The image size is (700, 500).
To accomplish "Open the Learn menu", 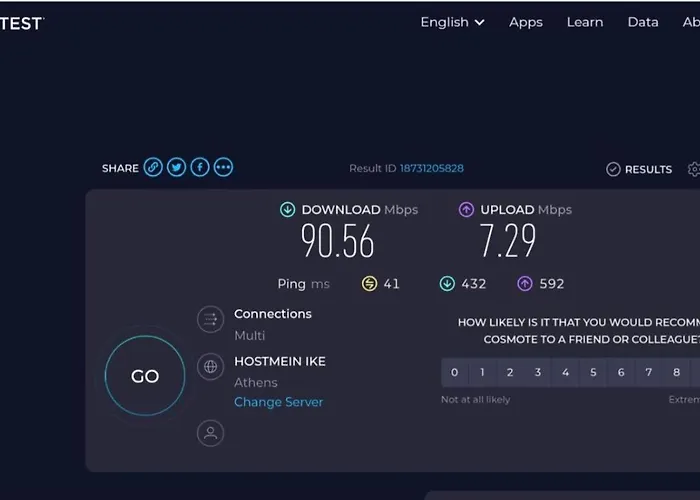I will click(x=585, y=22).
